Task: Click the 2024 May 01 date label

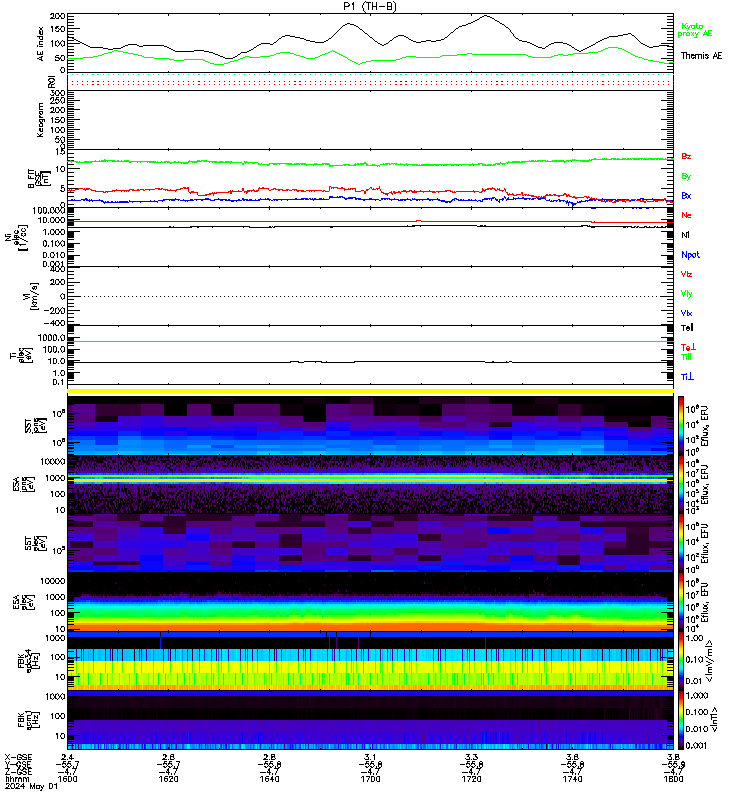Action: (31, 787)
